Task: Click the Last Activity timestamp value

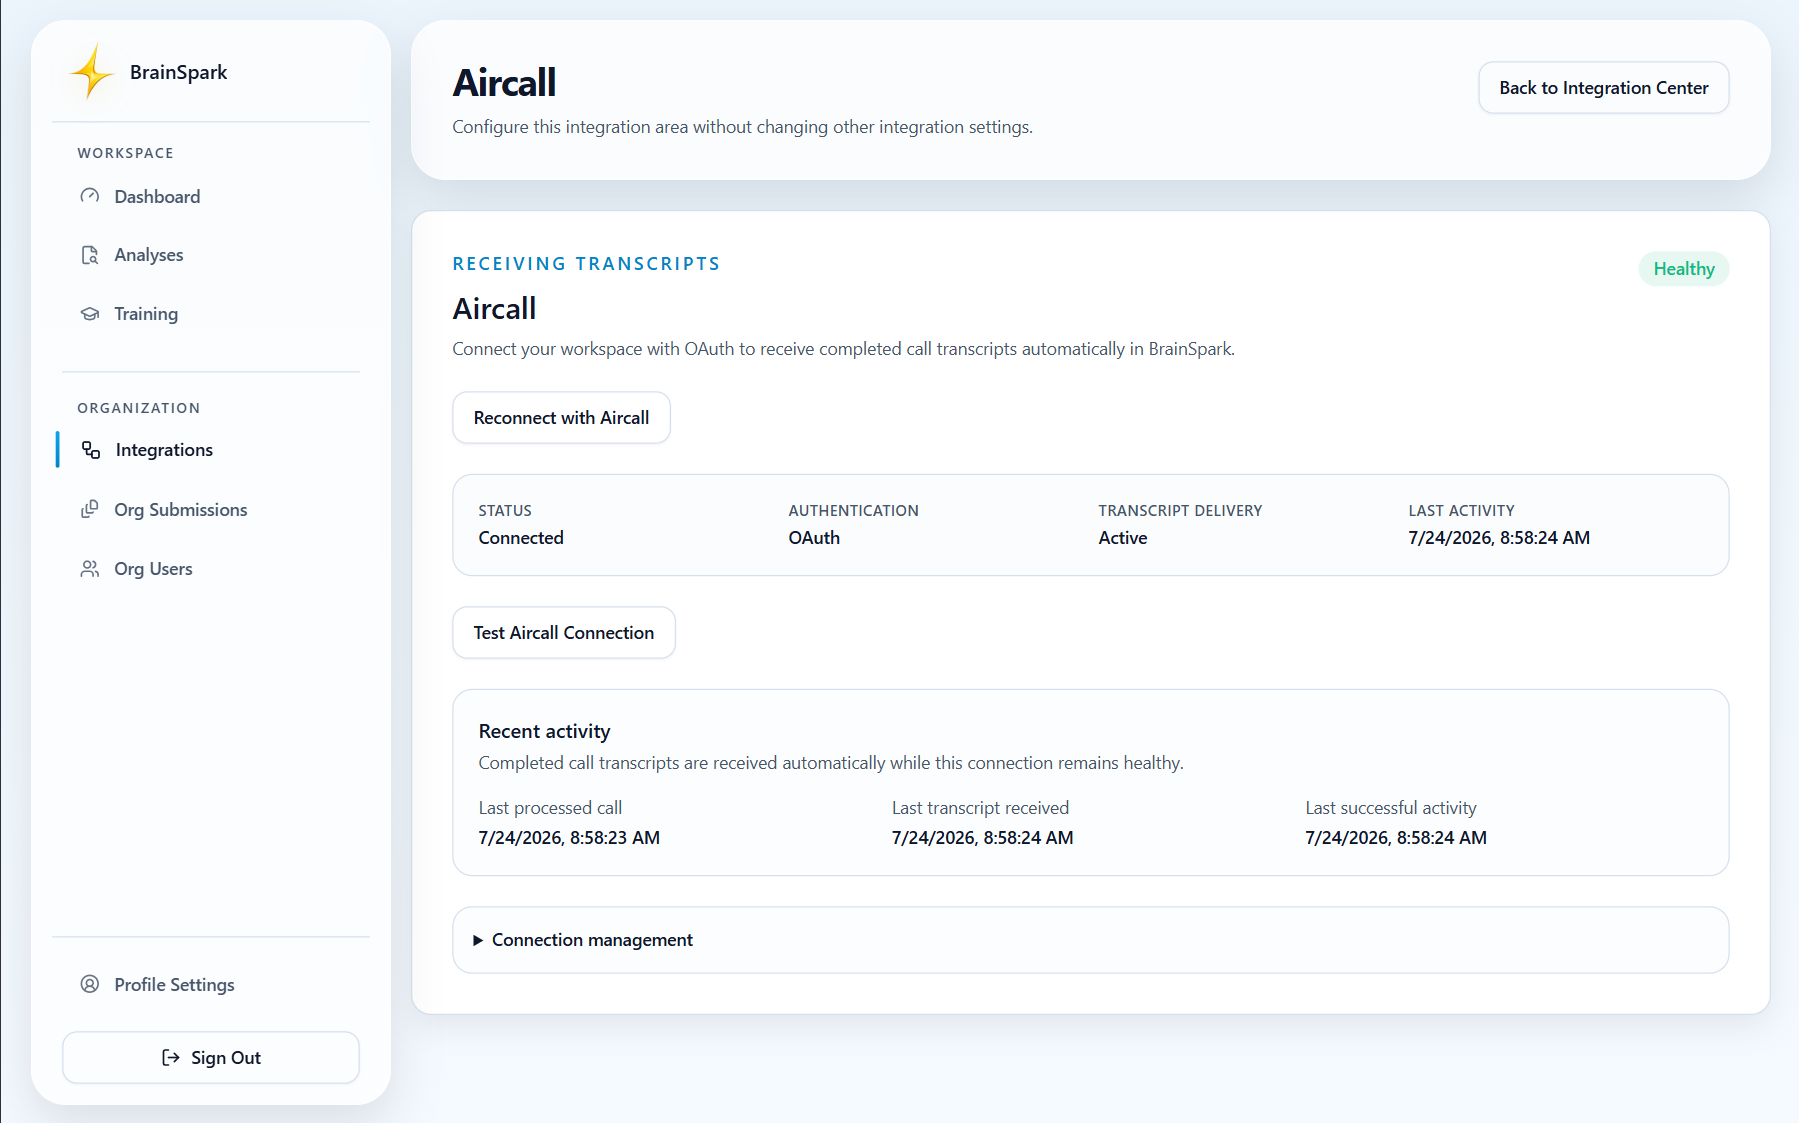Action: 1499,538
